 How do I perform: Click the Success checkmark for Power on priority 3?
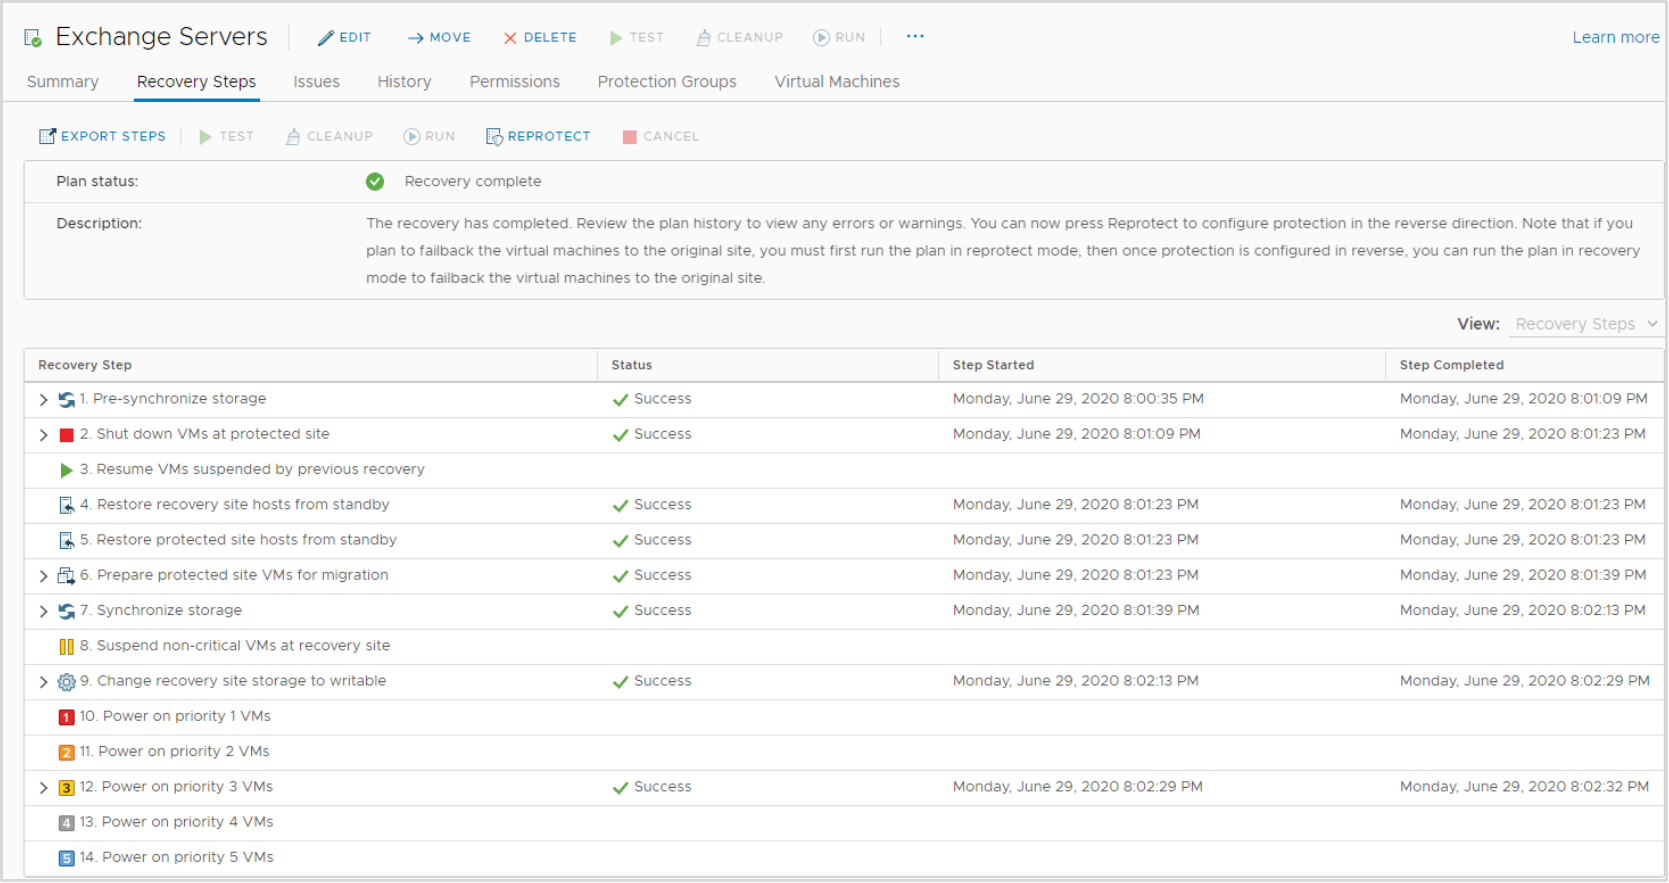[x=621, y=788]
